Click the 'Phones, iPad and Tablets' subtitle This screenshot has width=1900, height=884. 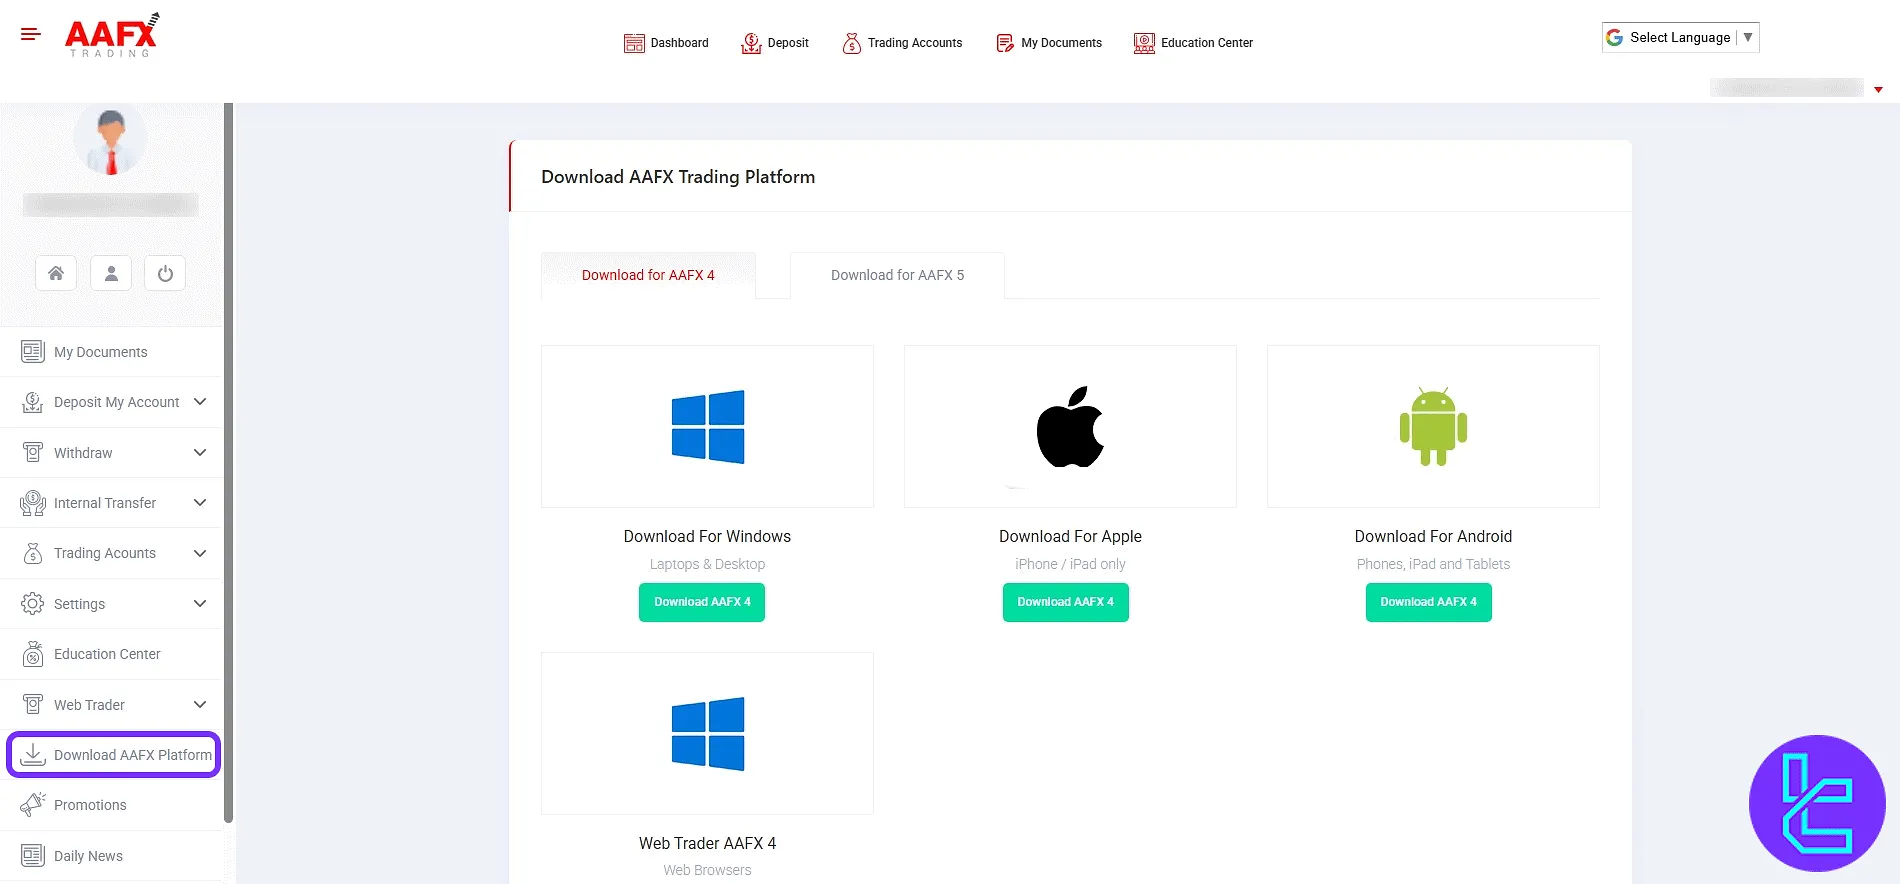click(1433, 564)
